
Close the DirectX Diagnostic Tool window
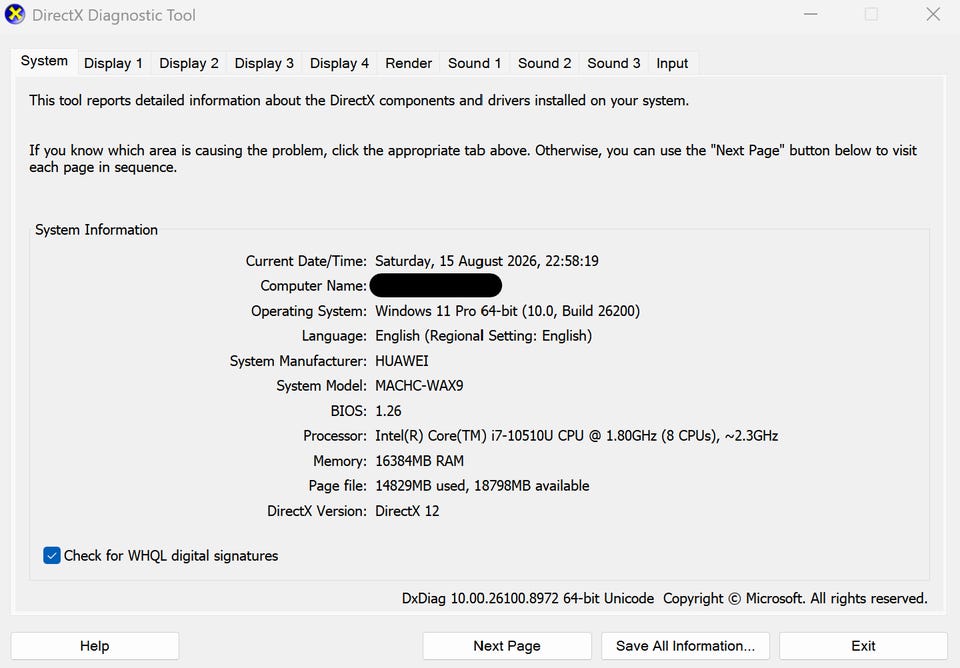click(x=933, y=14)
